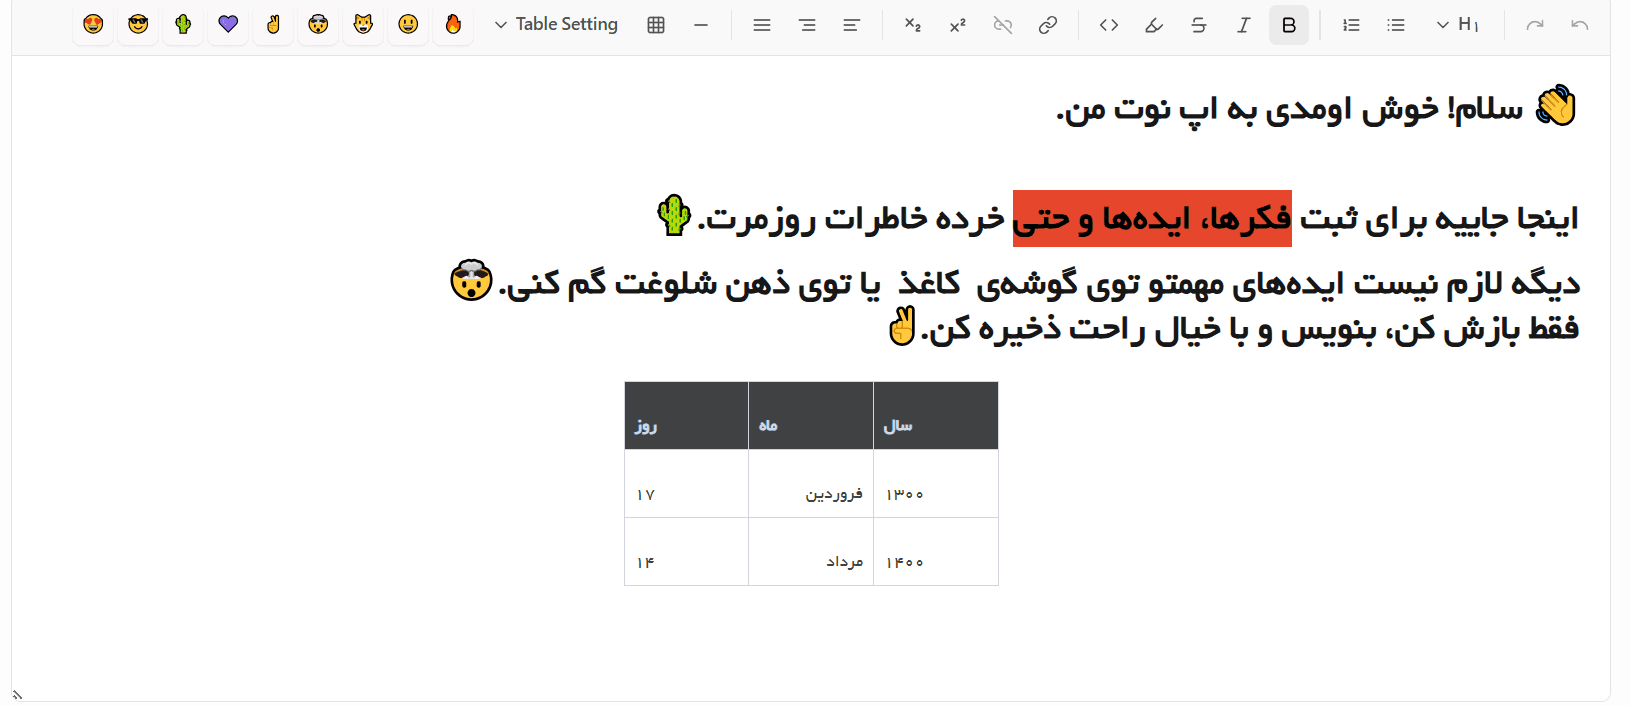Click the insert table grid icon

(x=656, y=25)
